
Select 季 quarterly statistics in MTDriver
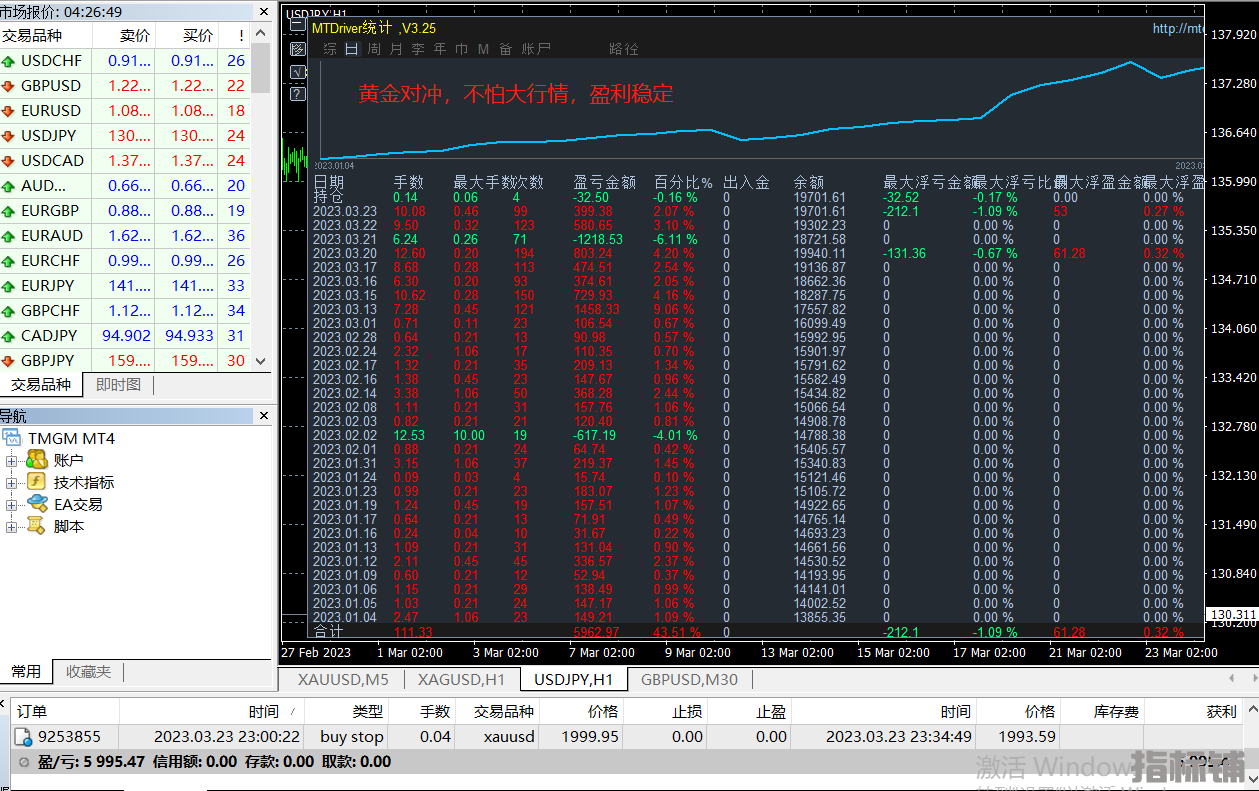tap(418, 49)
